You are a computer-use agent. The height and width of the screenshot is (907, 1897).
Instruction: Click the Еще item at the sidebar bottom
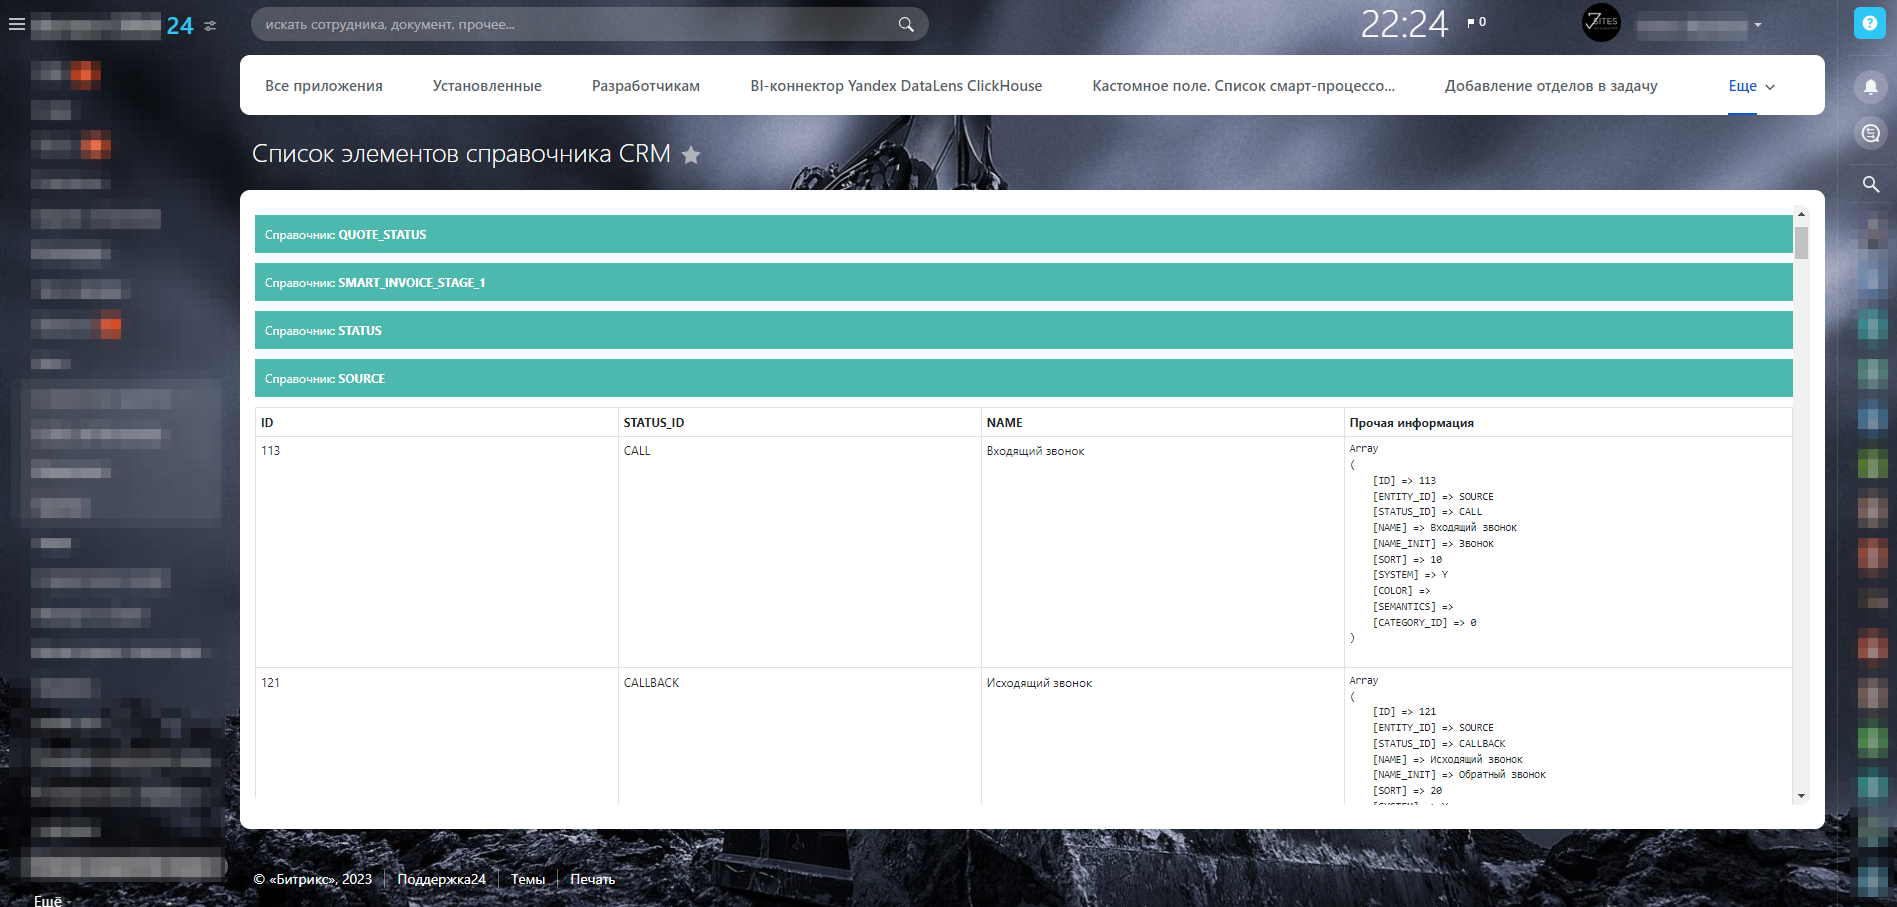pos(48,900)
